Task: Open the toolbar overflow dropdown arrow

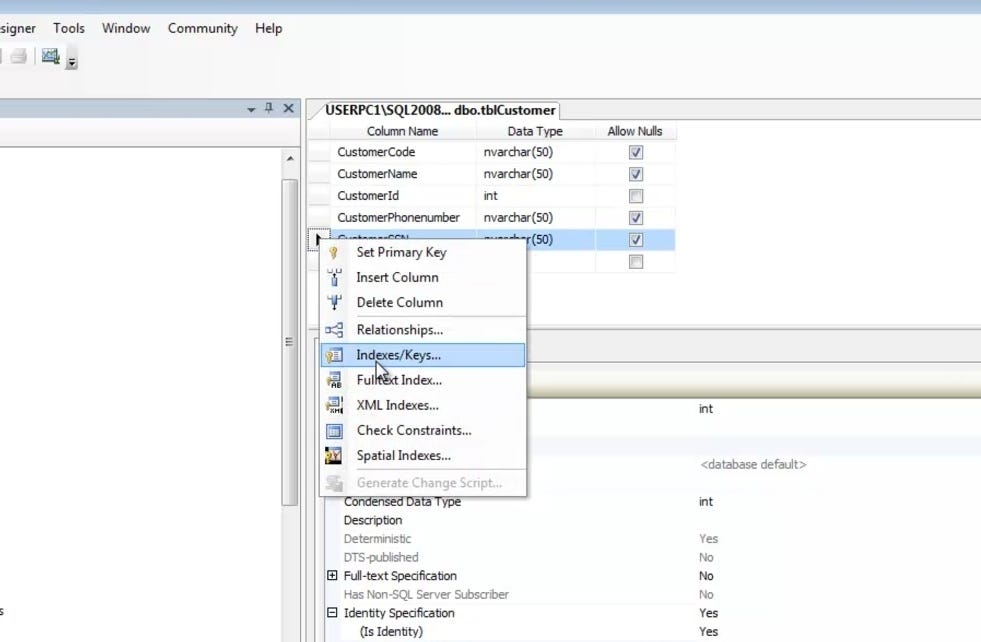Action: [72, 63]
